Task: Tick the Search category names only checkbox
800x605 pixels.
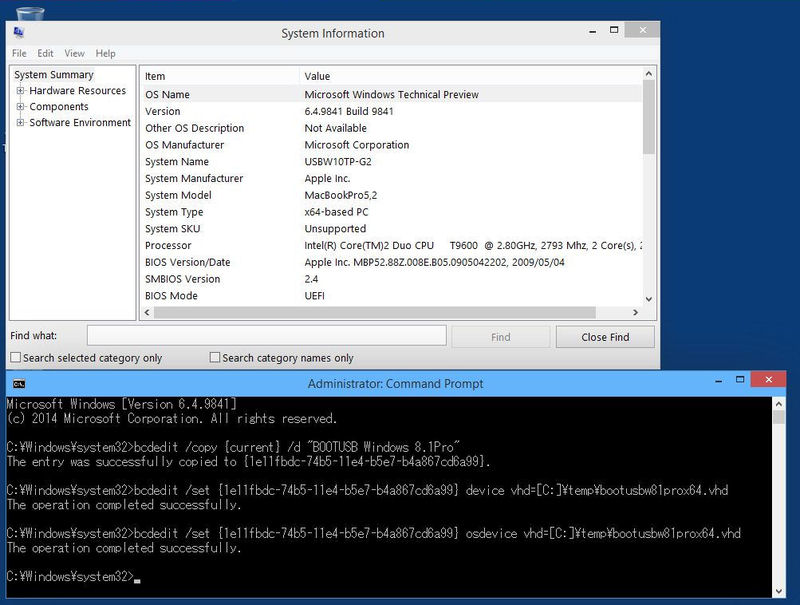Action: [x=215, y=358]
